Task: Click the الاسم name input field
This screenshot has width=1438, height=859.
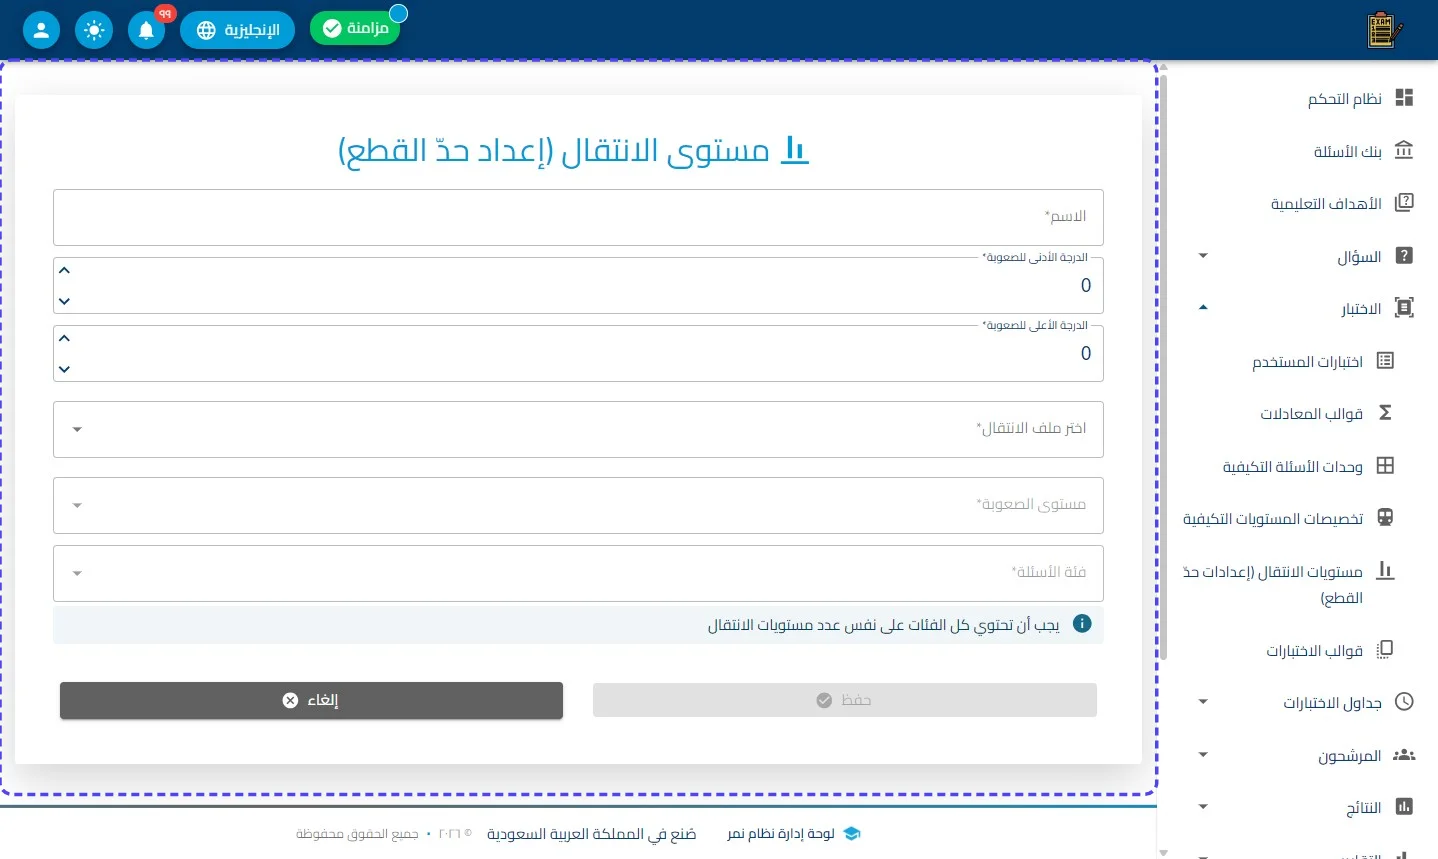Action: click(x=578, y=217)
